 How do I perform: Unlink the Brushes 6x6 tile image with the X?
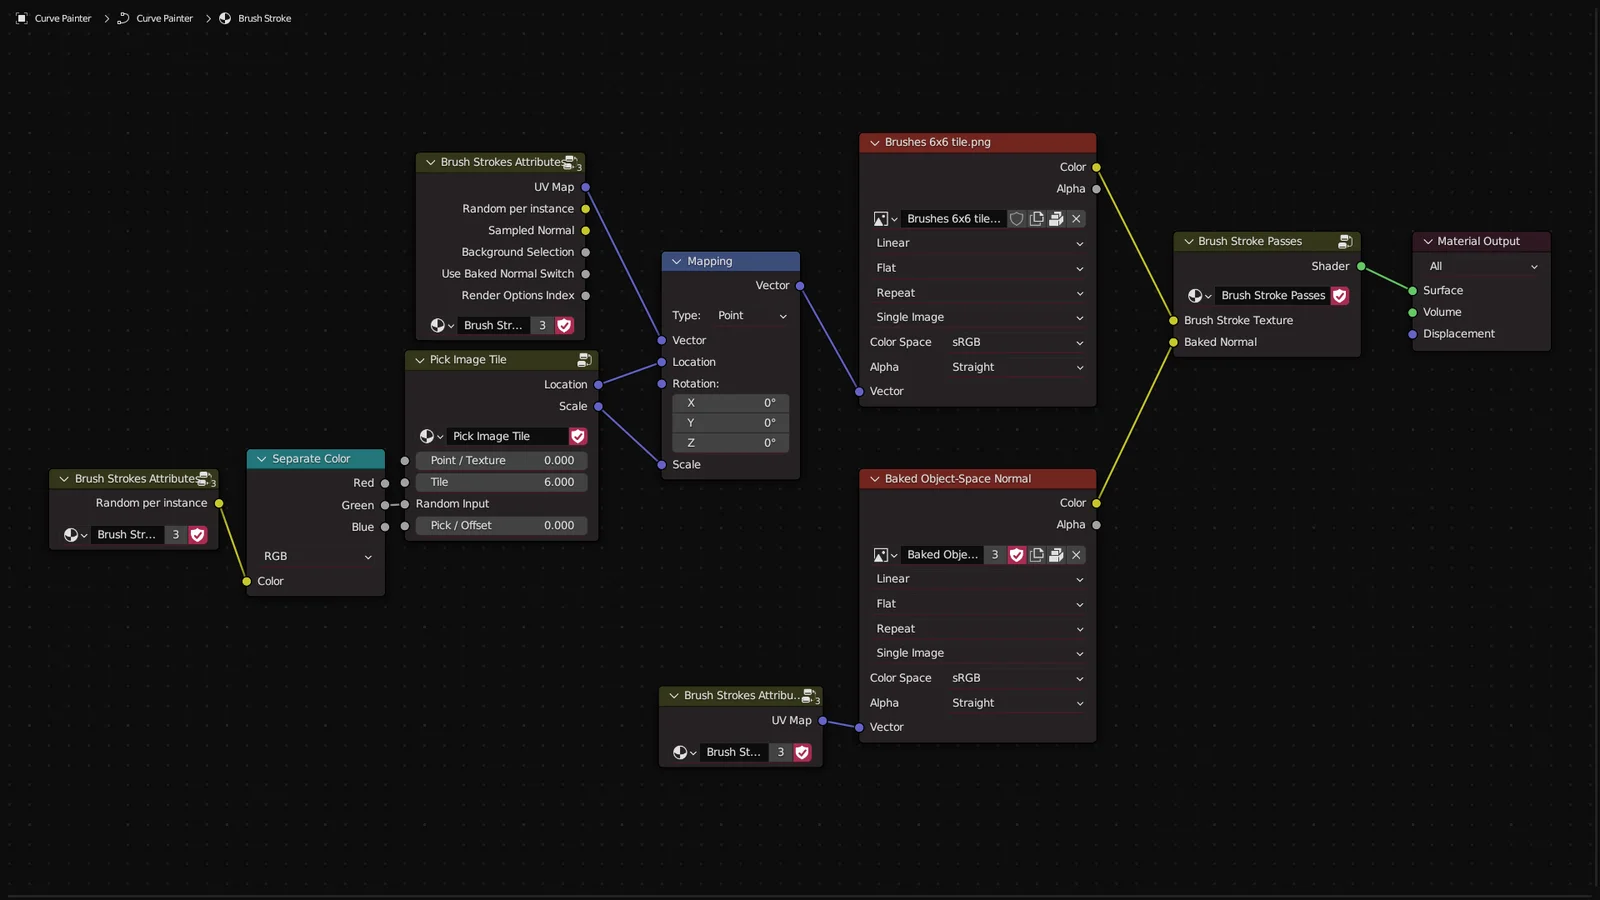(x=1076, y=218)
